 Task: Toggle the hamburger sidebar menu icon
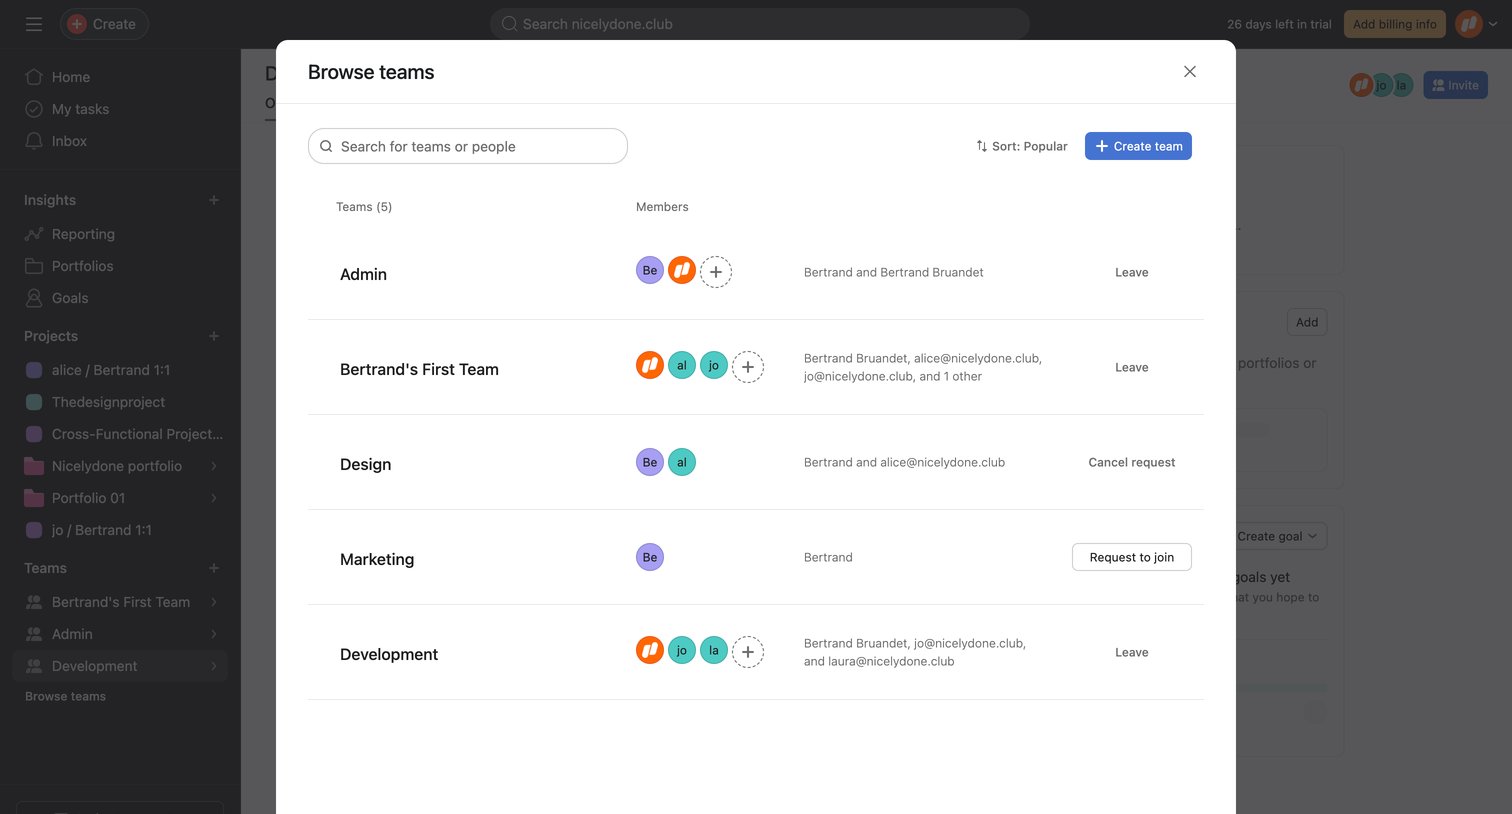pos(34,24)
